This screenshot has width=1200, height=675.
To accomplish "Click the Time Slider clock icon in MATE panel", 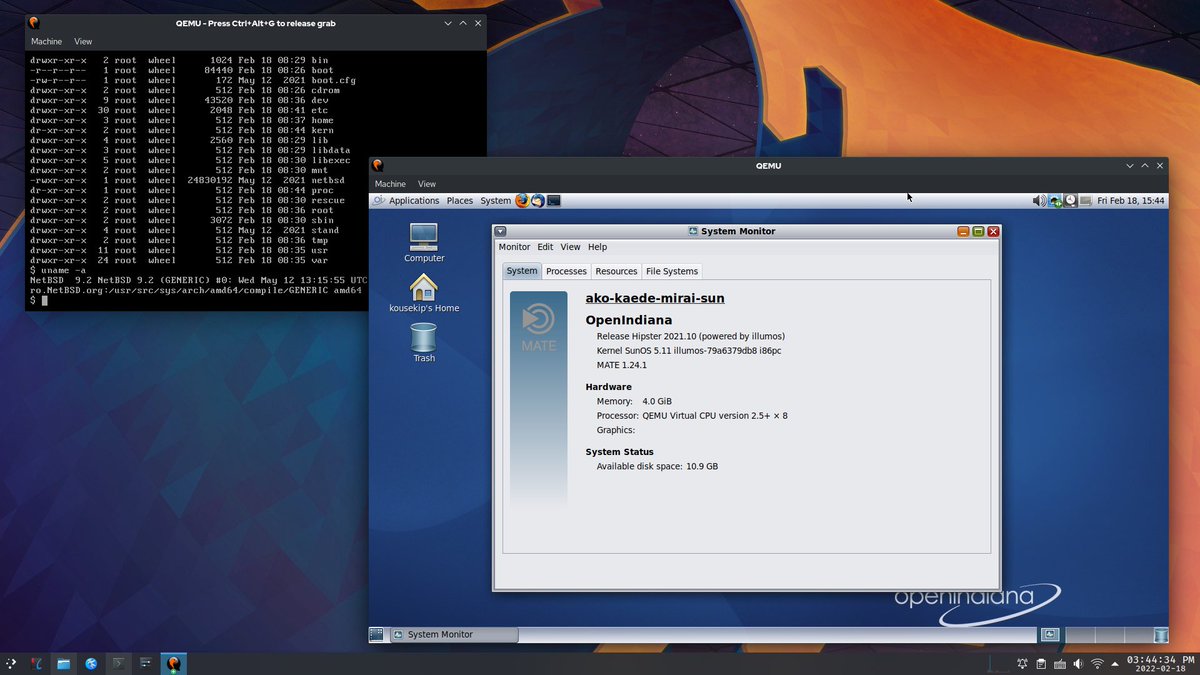I will tap(1070, 200).
